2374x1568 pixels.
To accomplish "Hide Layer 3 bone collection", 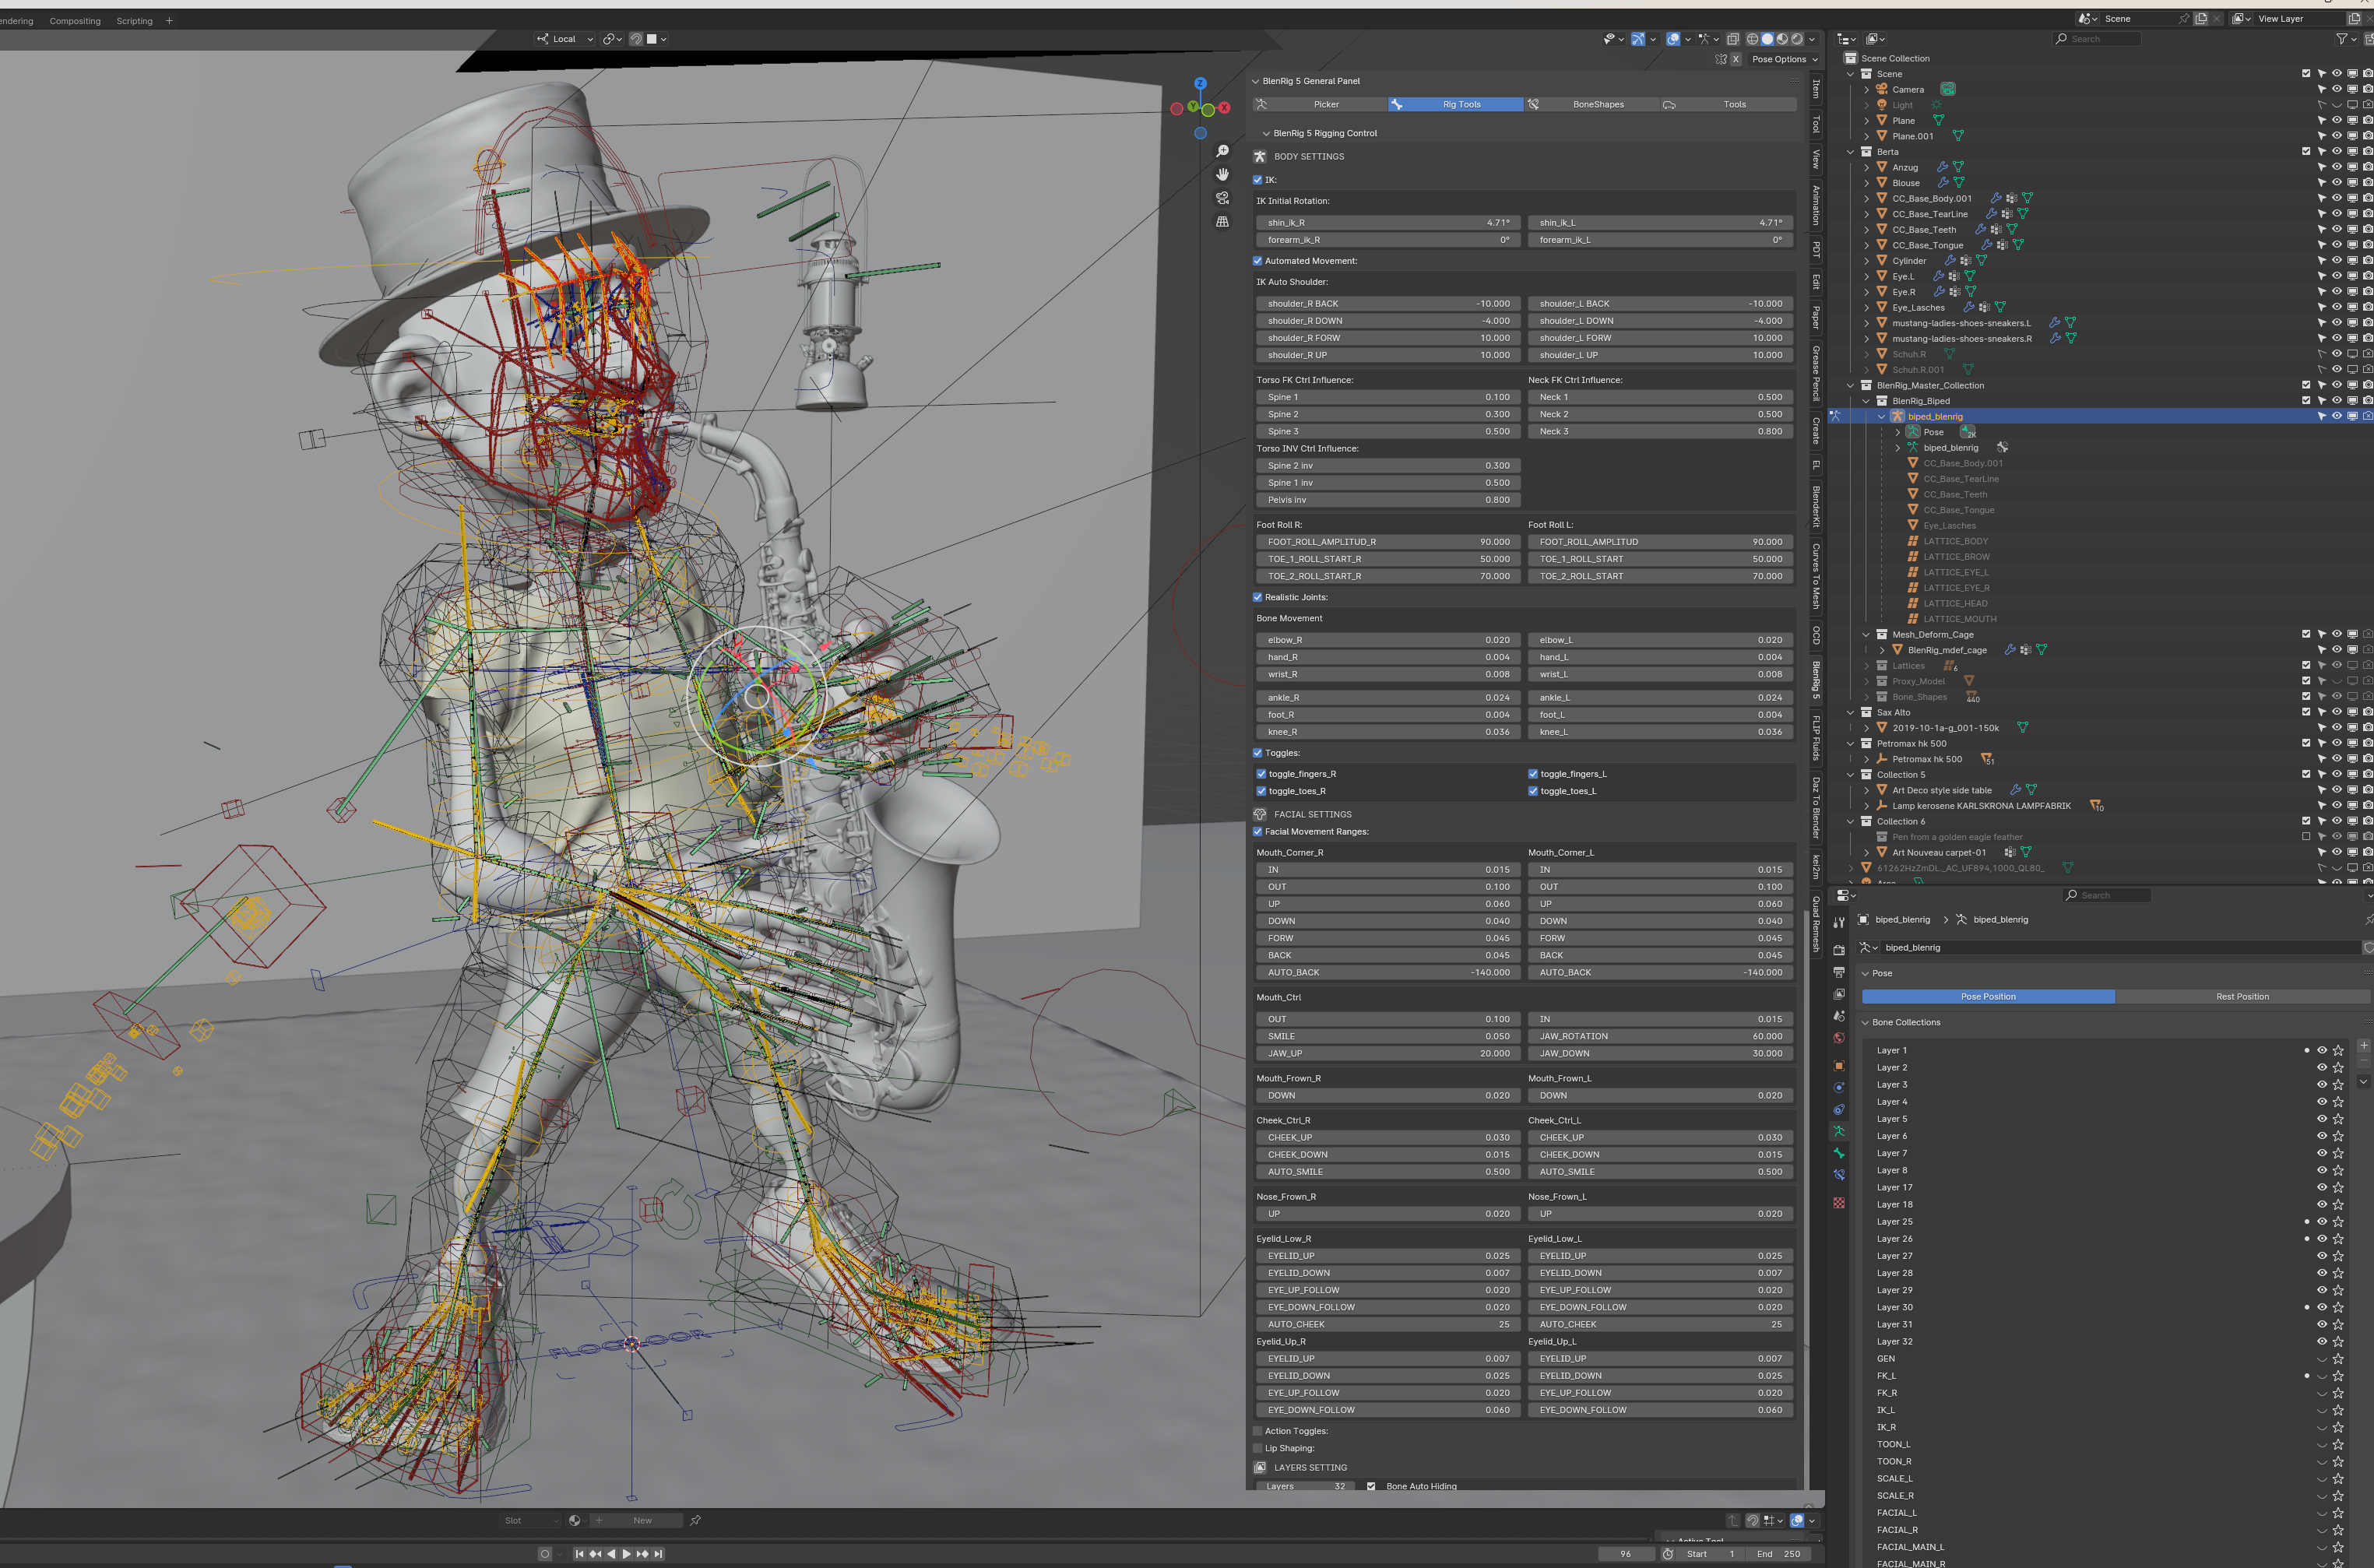I will (x=2321, y=1084).
